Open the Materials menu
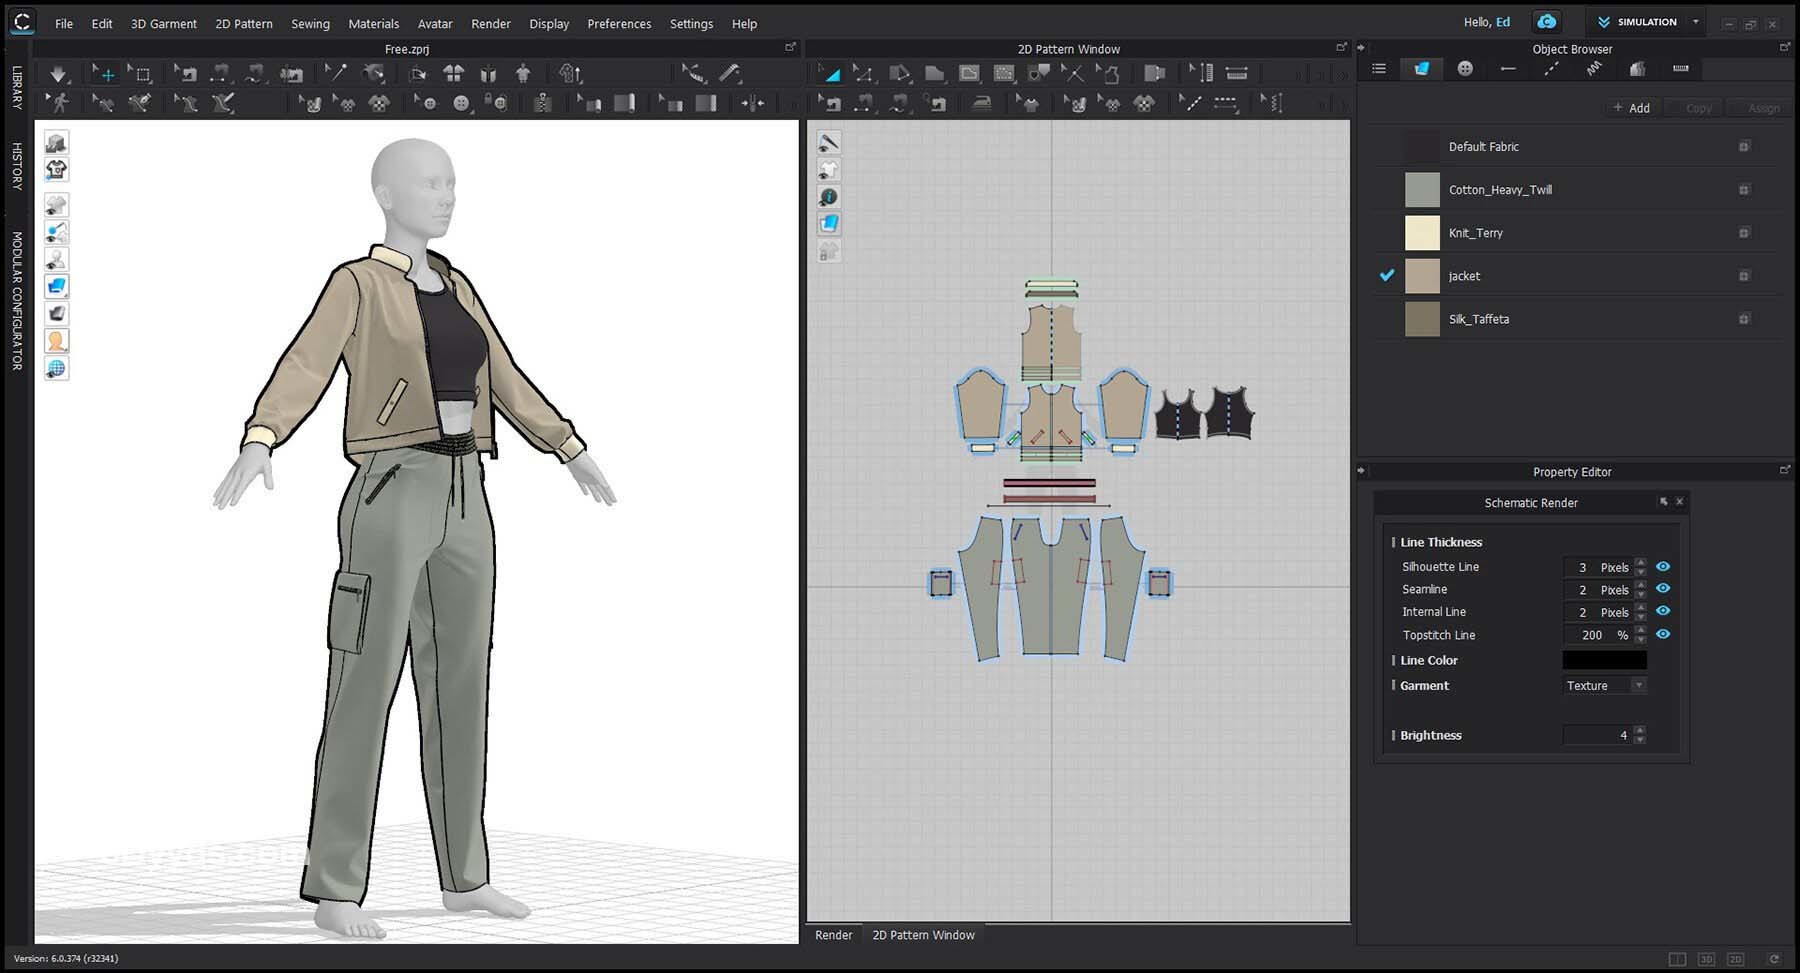Screen dimensions: 1800x973 point(373,23)
